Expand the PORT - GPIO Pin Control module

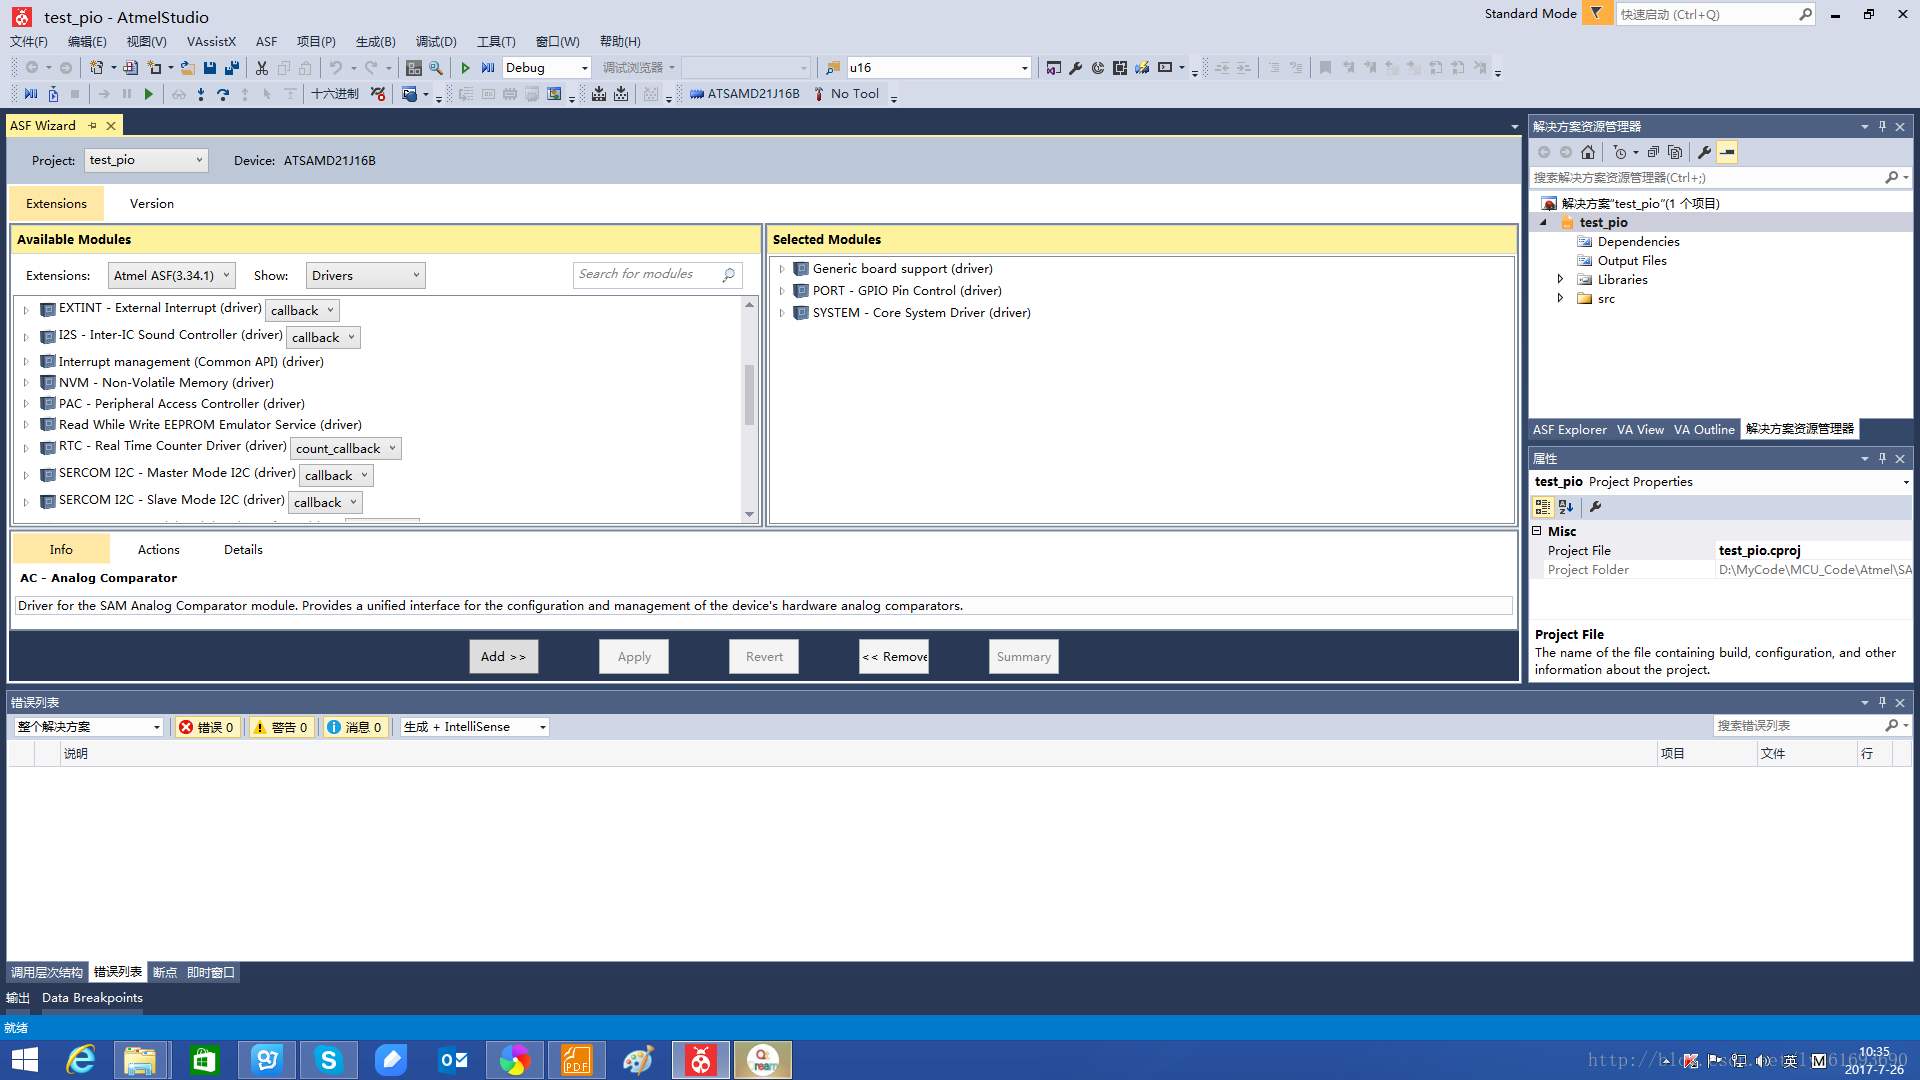(782, 291)
